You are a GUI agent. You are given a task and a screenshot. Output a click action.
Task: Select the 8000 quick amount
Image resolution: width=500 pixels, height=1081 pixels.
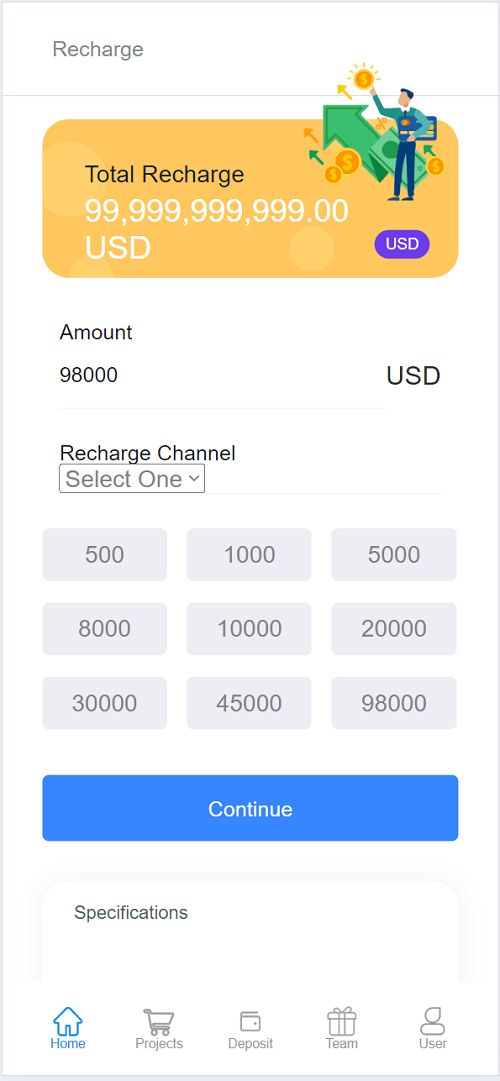pyautogui.click(x=105, y=629)
